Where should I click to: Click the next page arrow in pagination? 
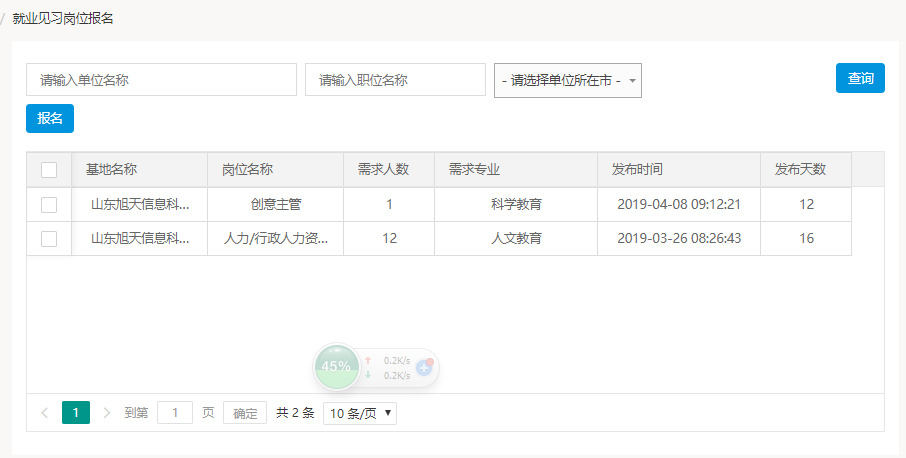107,413
